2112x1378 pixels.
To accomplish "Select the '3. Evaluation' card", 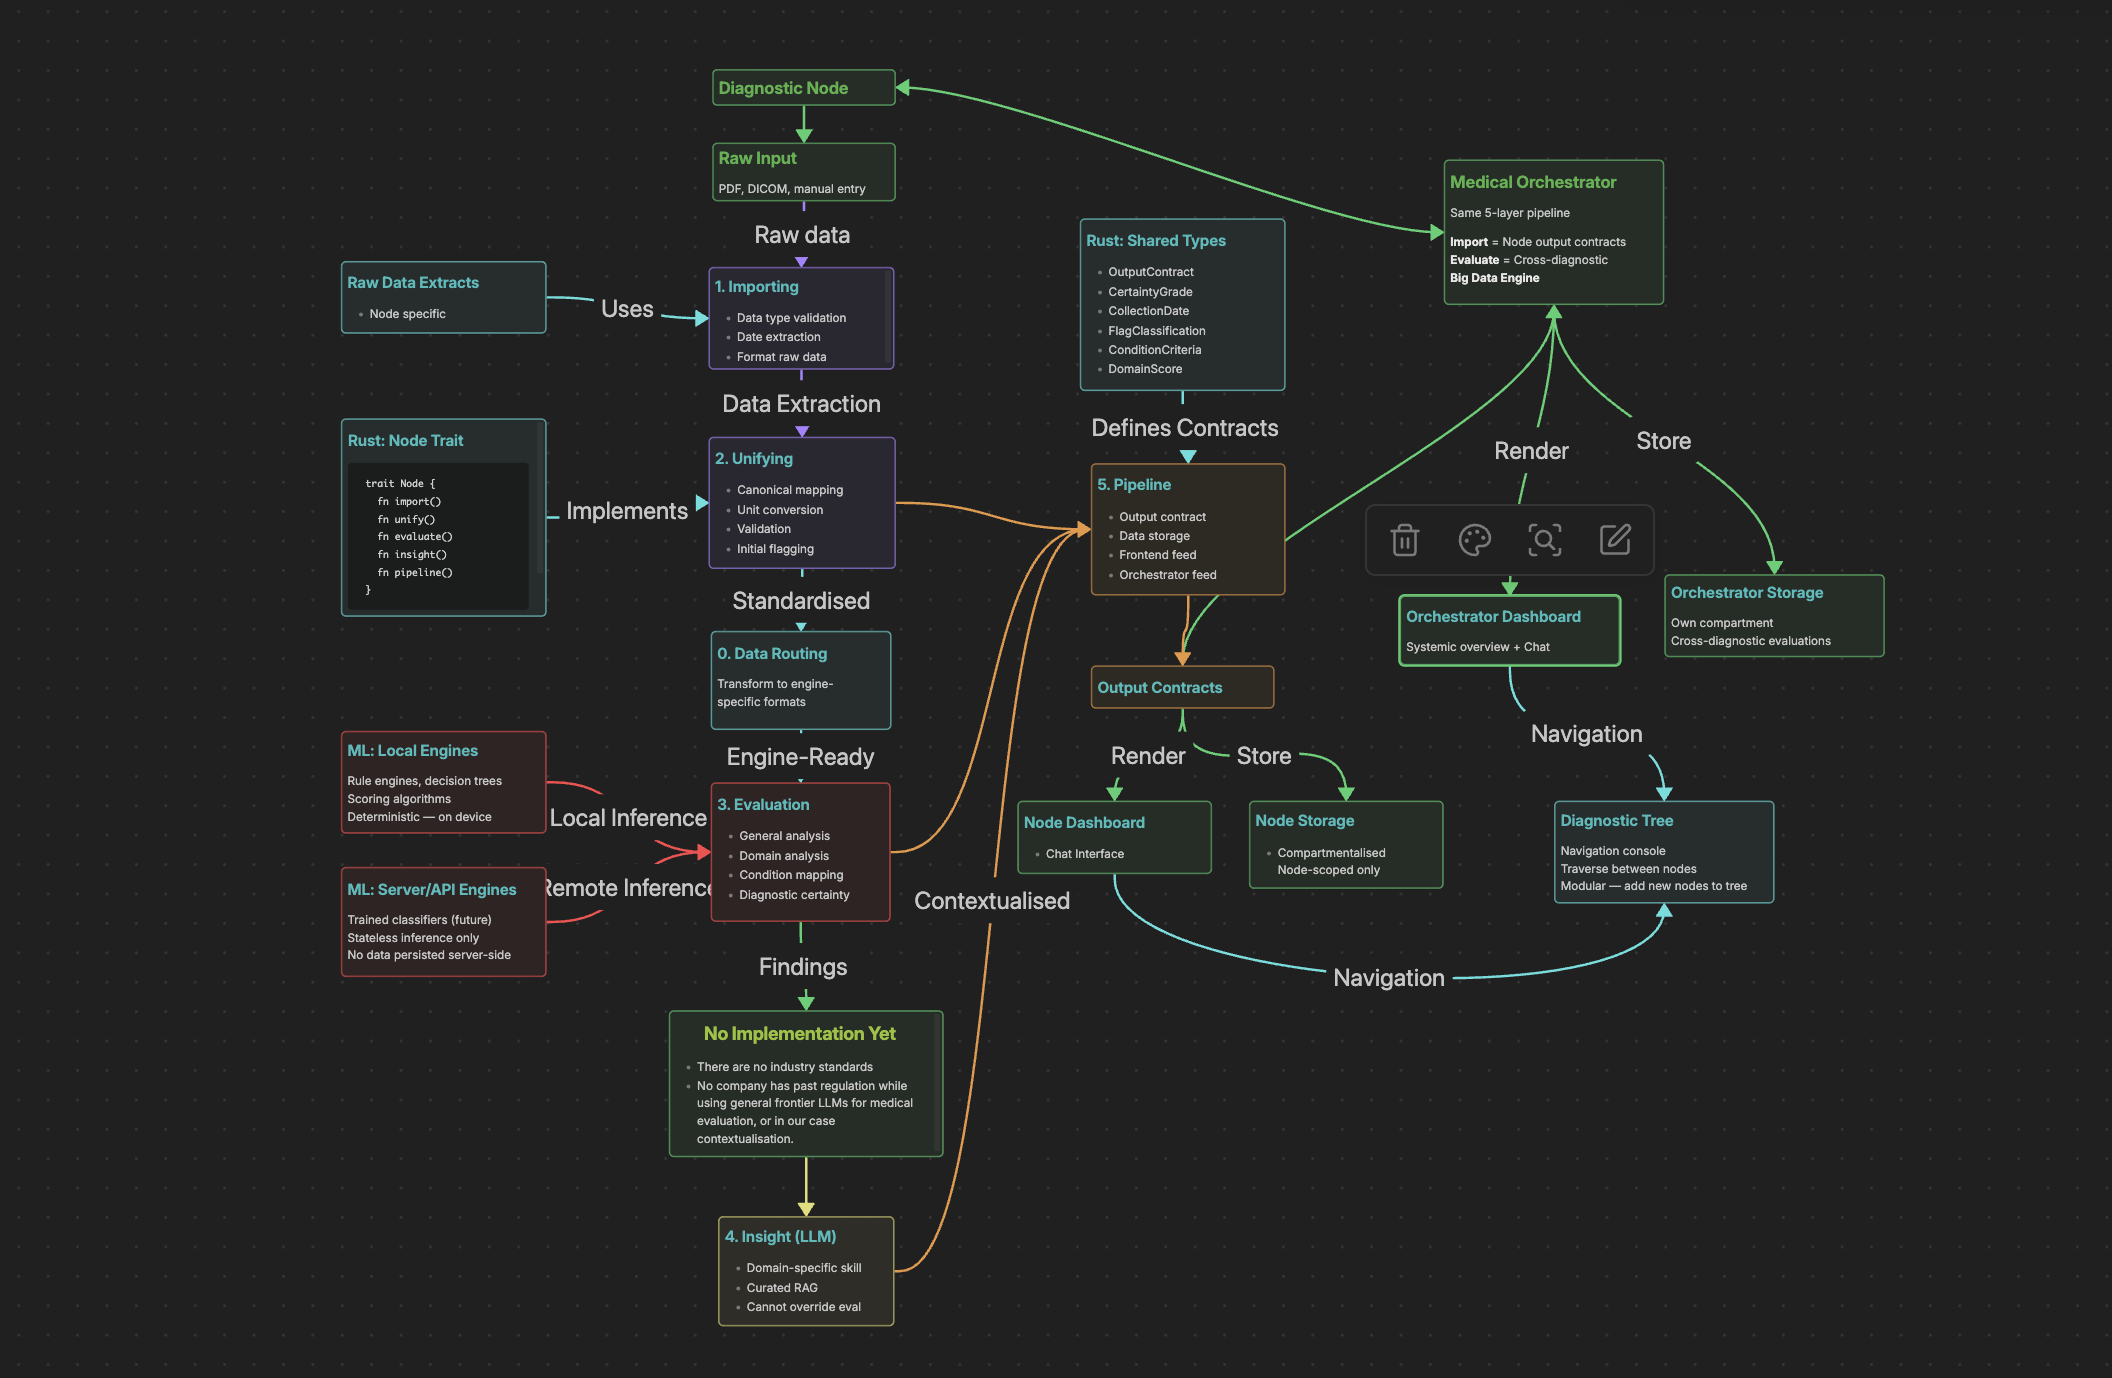I will pos(800,851).
